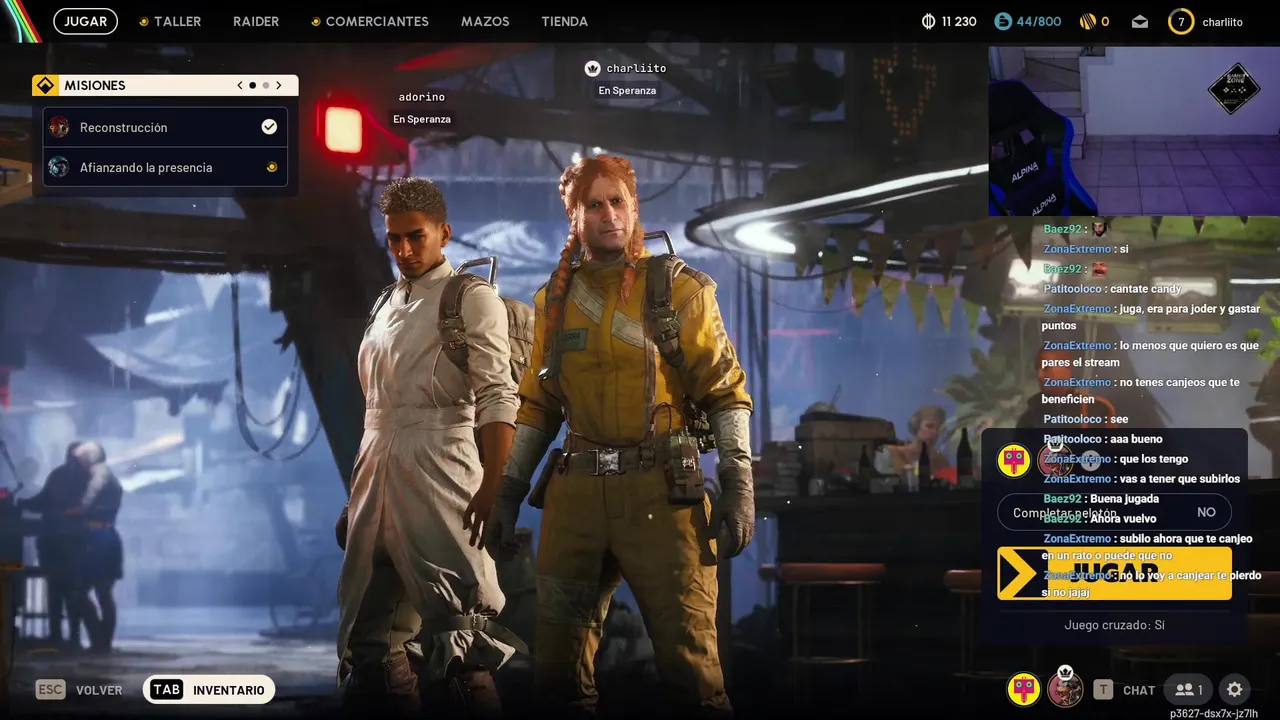Go to previous missions page with left chevron

tap(240, 85)
